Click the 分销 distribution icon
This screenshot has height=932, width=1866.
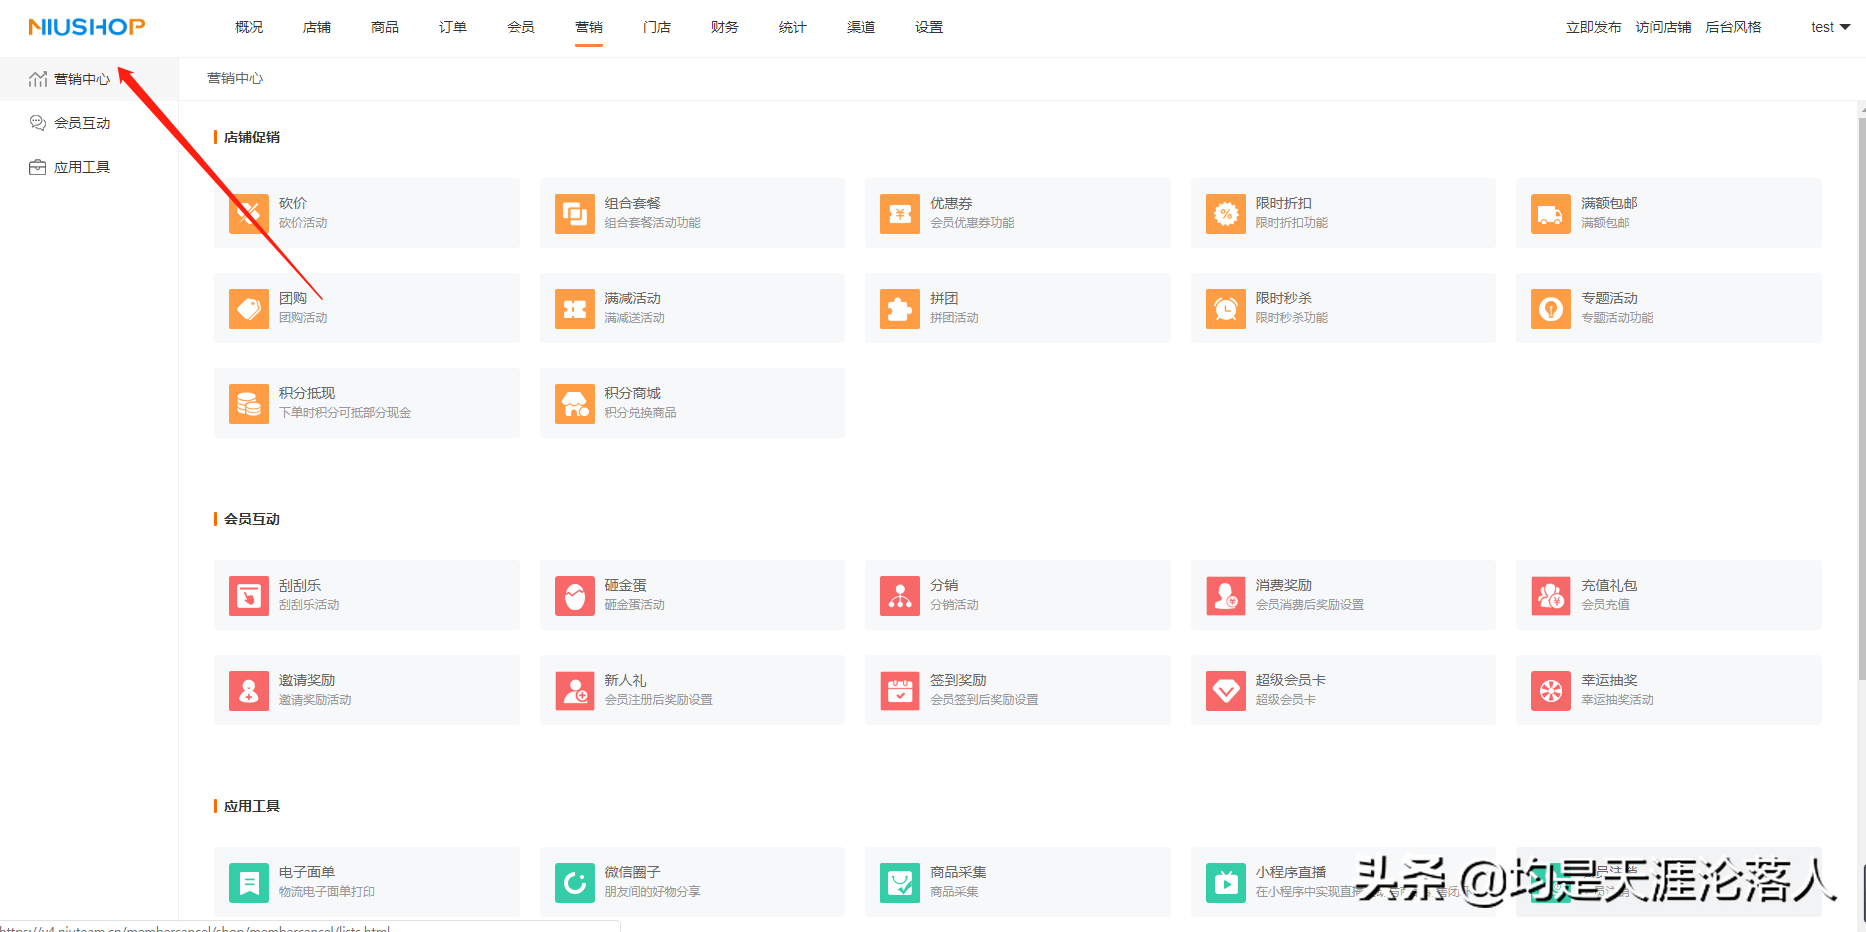899,595
